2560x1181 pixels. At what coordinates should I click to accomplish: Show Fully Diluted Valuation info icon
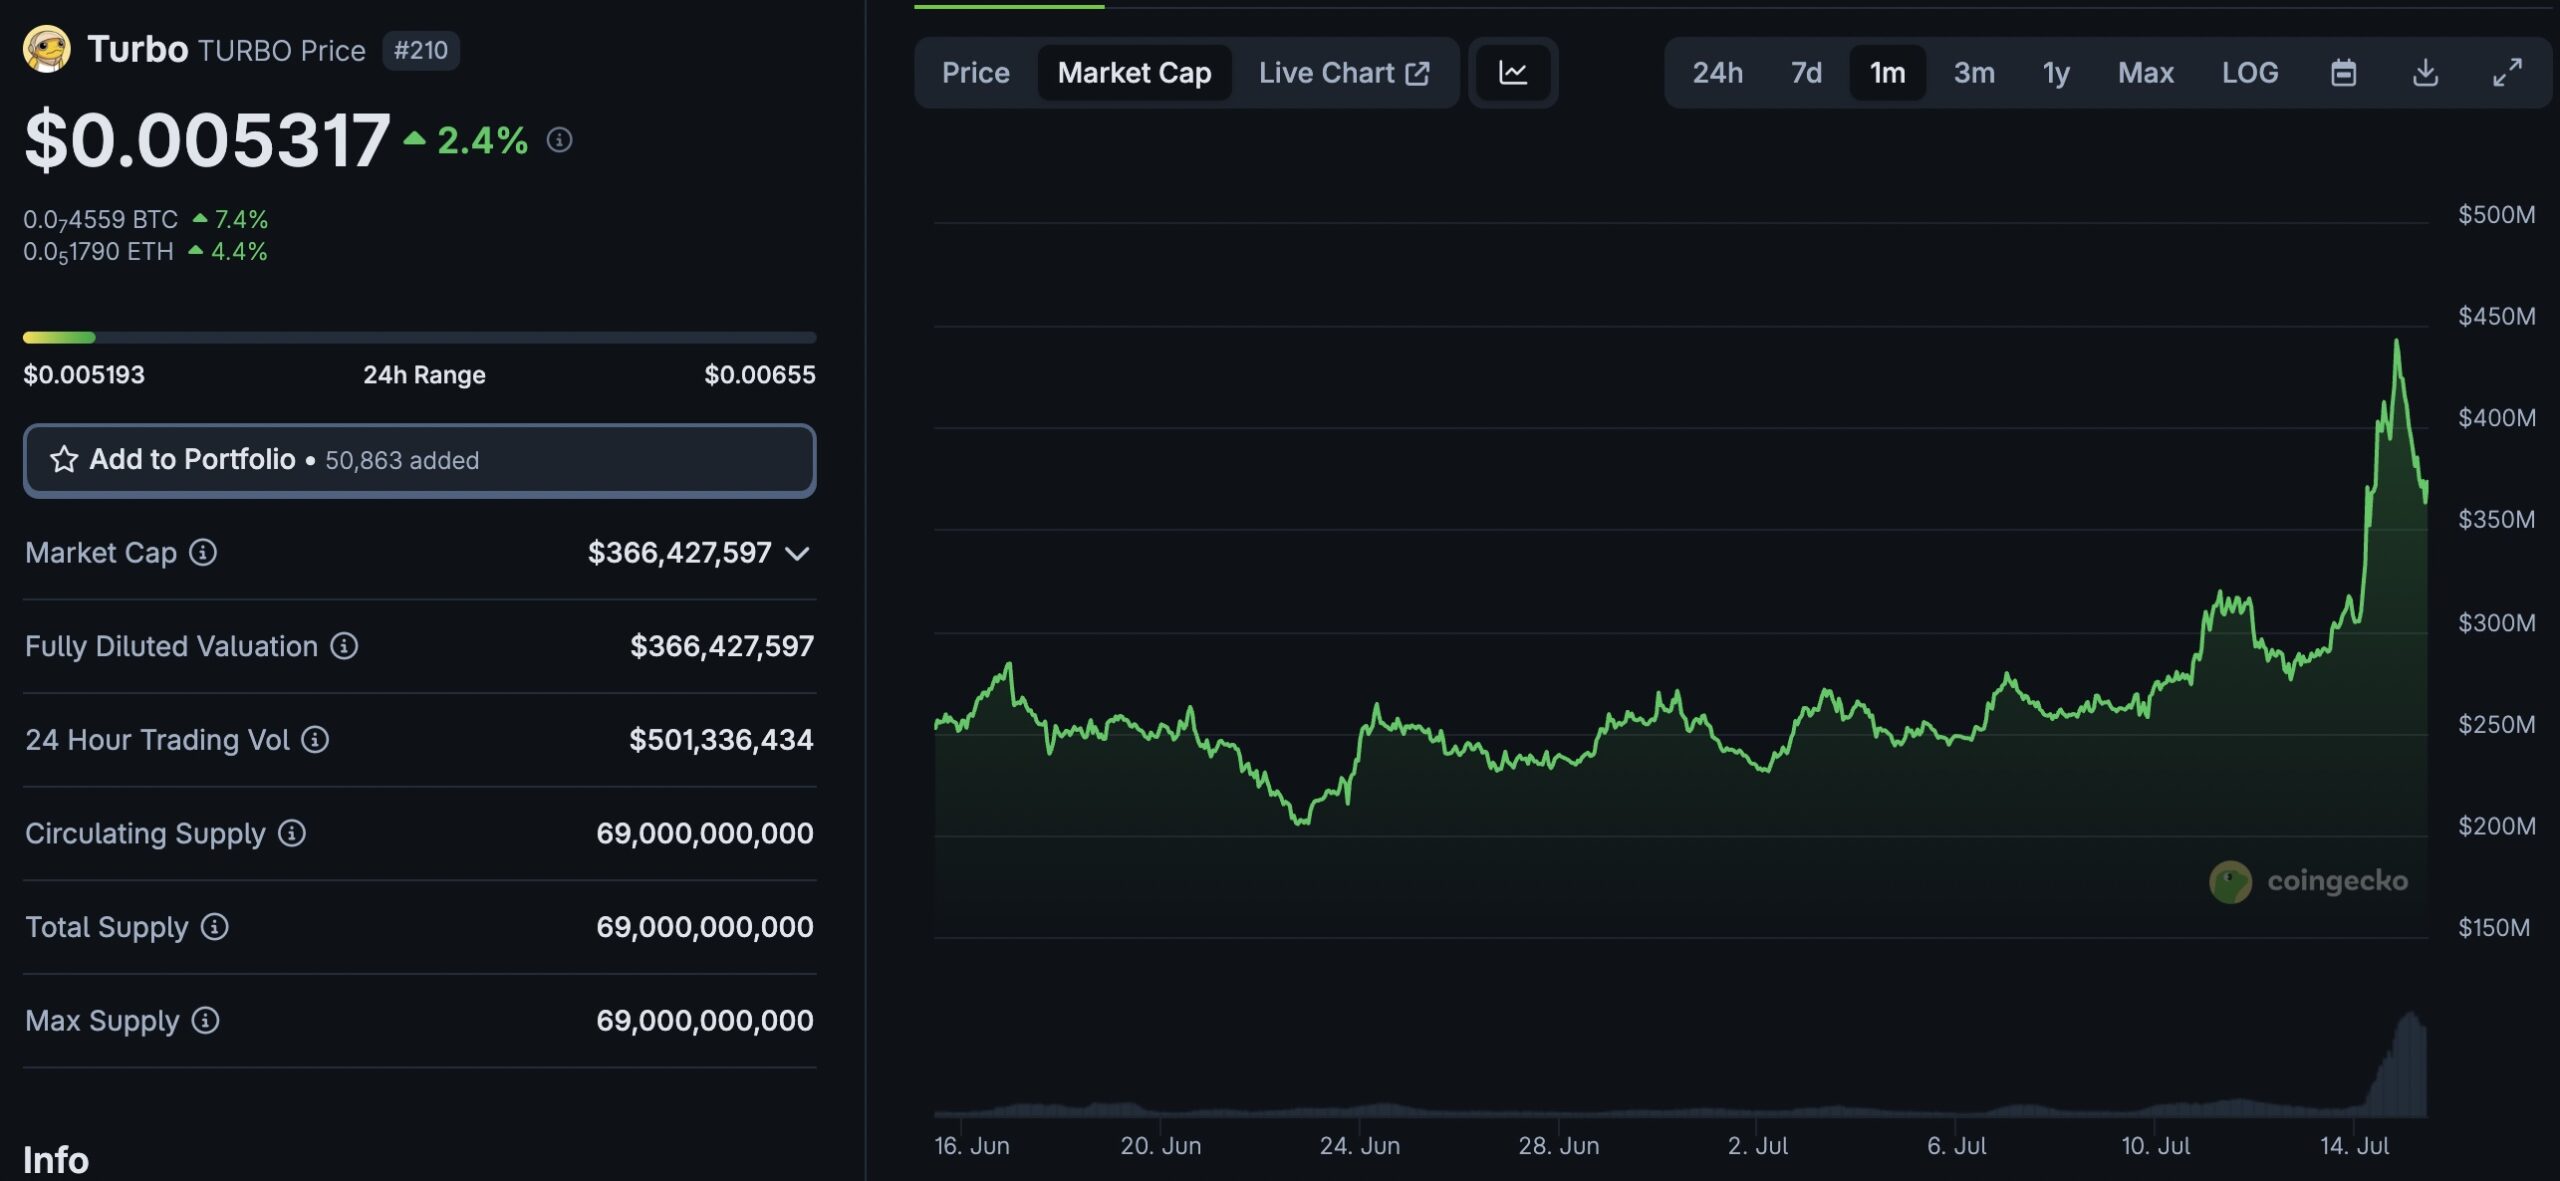click(344, 646)
